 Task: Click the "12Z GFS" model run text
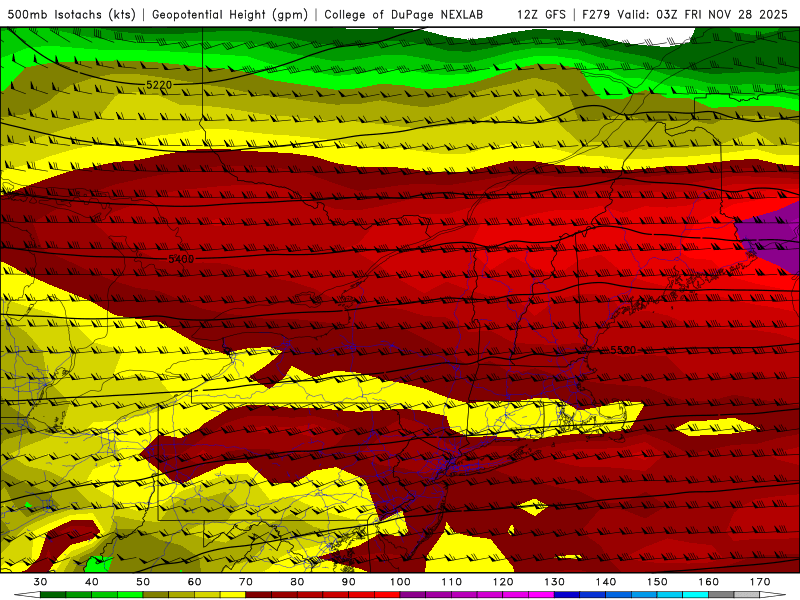[x=541, y=14]
